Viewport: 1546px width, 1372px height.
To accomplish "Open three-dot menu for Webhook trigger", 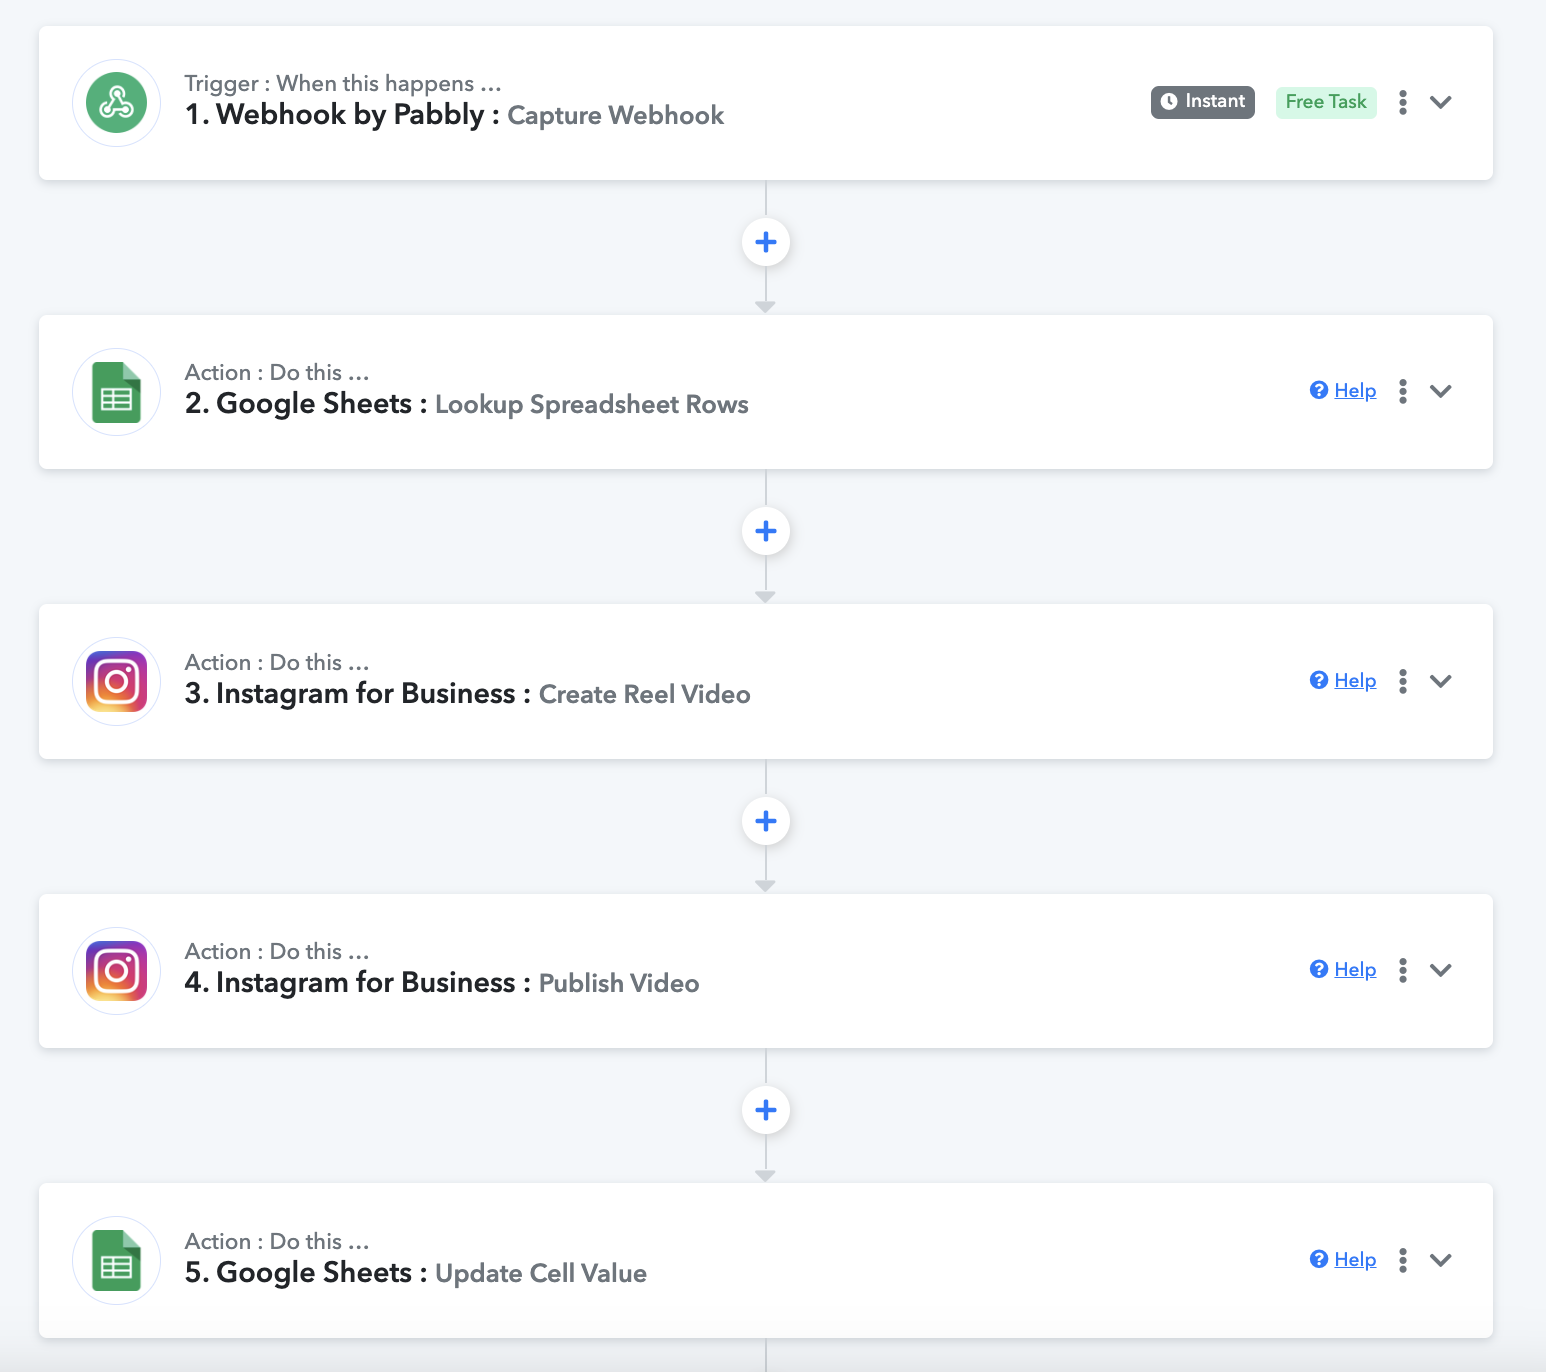I will tap(1403, 102).
